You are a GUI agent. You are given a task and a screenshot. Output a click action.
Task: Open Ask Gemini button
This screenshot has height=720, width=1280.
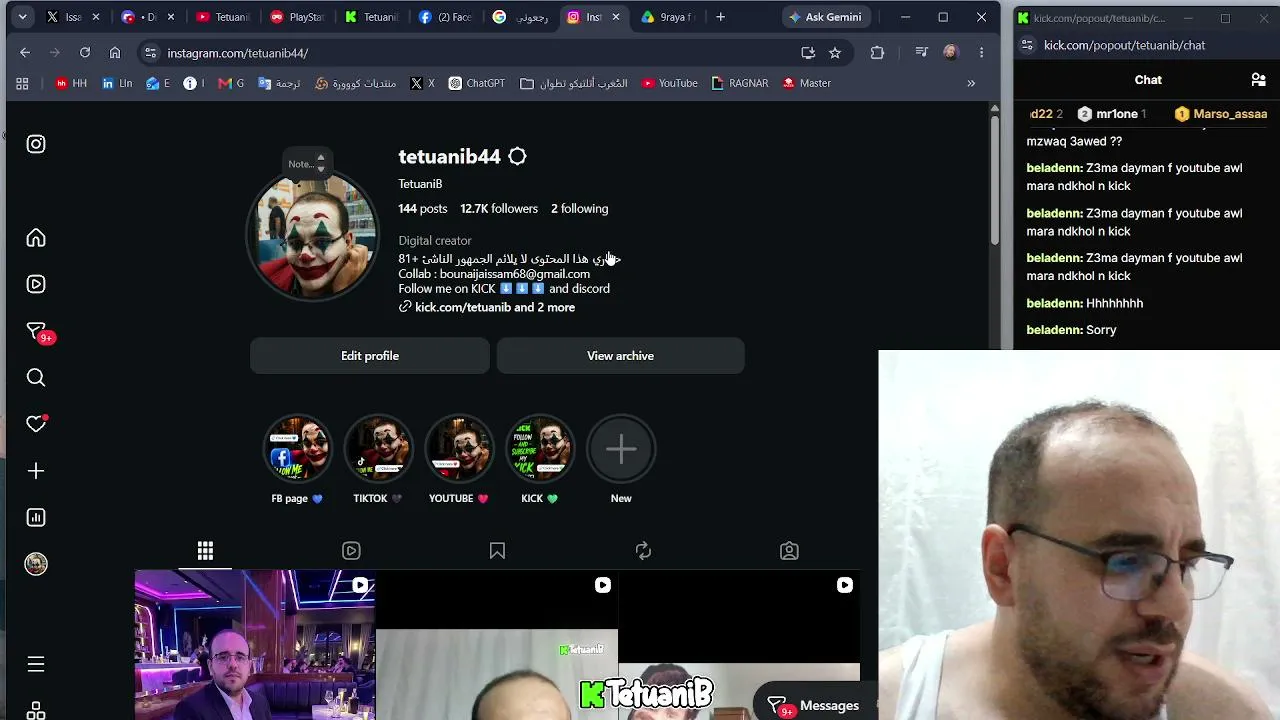[825, 17]
